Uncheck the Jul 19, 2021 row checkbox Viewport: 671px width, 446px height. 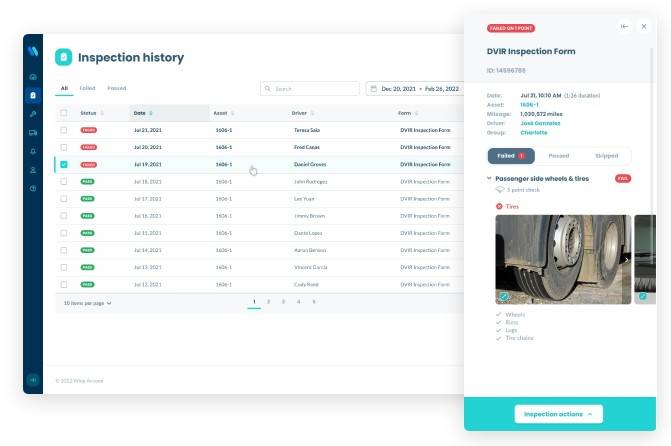(64, 164)
